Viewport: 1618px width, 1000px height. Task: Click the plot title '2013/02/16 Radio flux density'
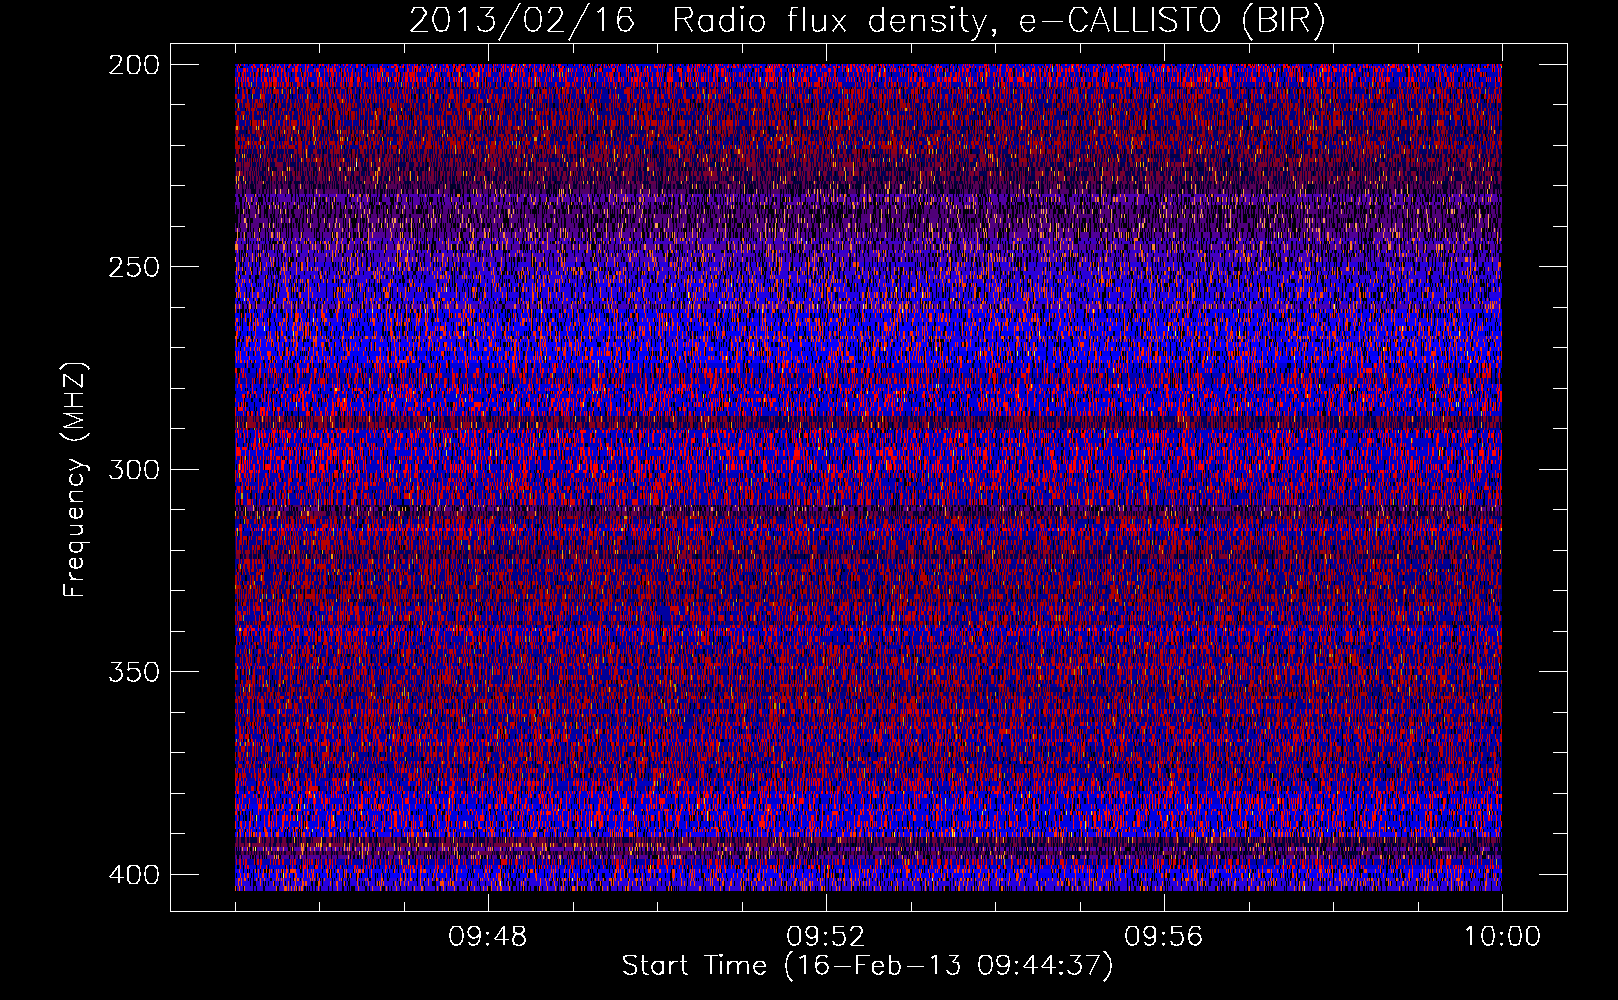tap(867, 21)
